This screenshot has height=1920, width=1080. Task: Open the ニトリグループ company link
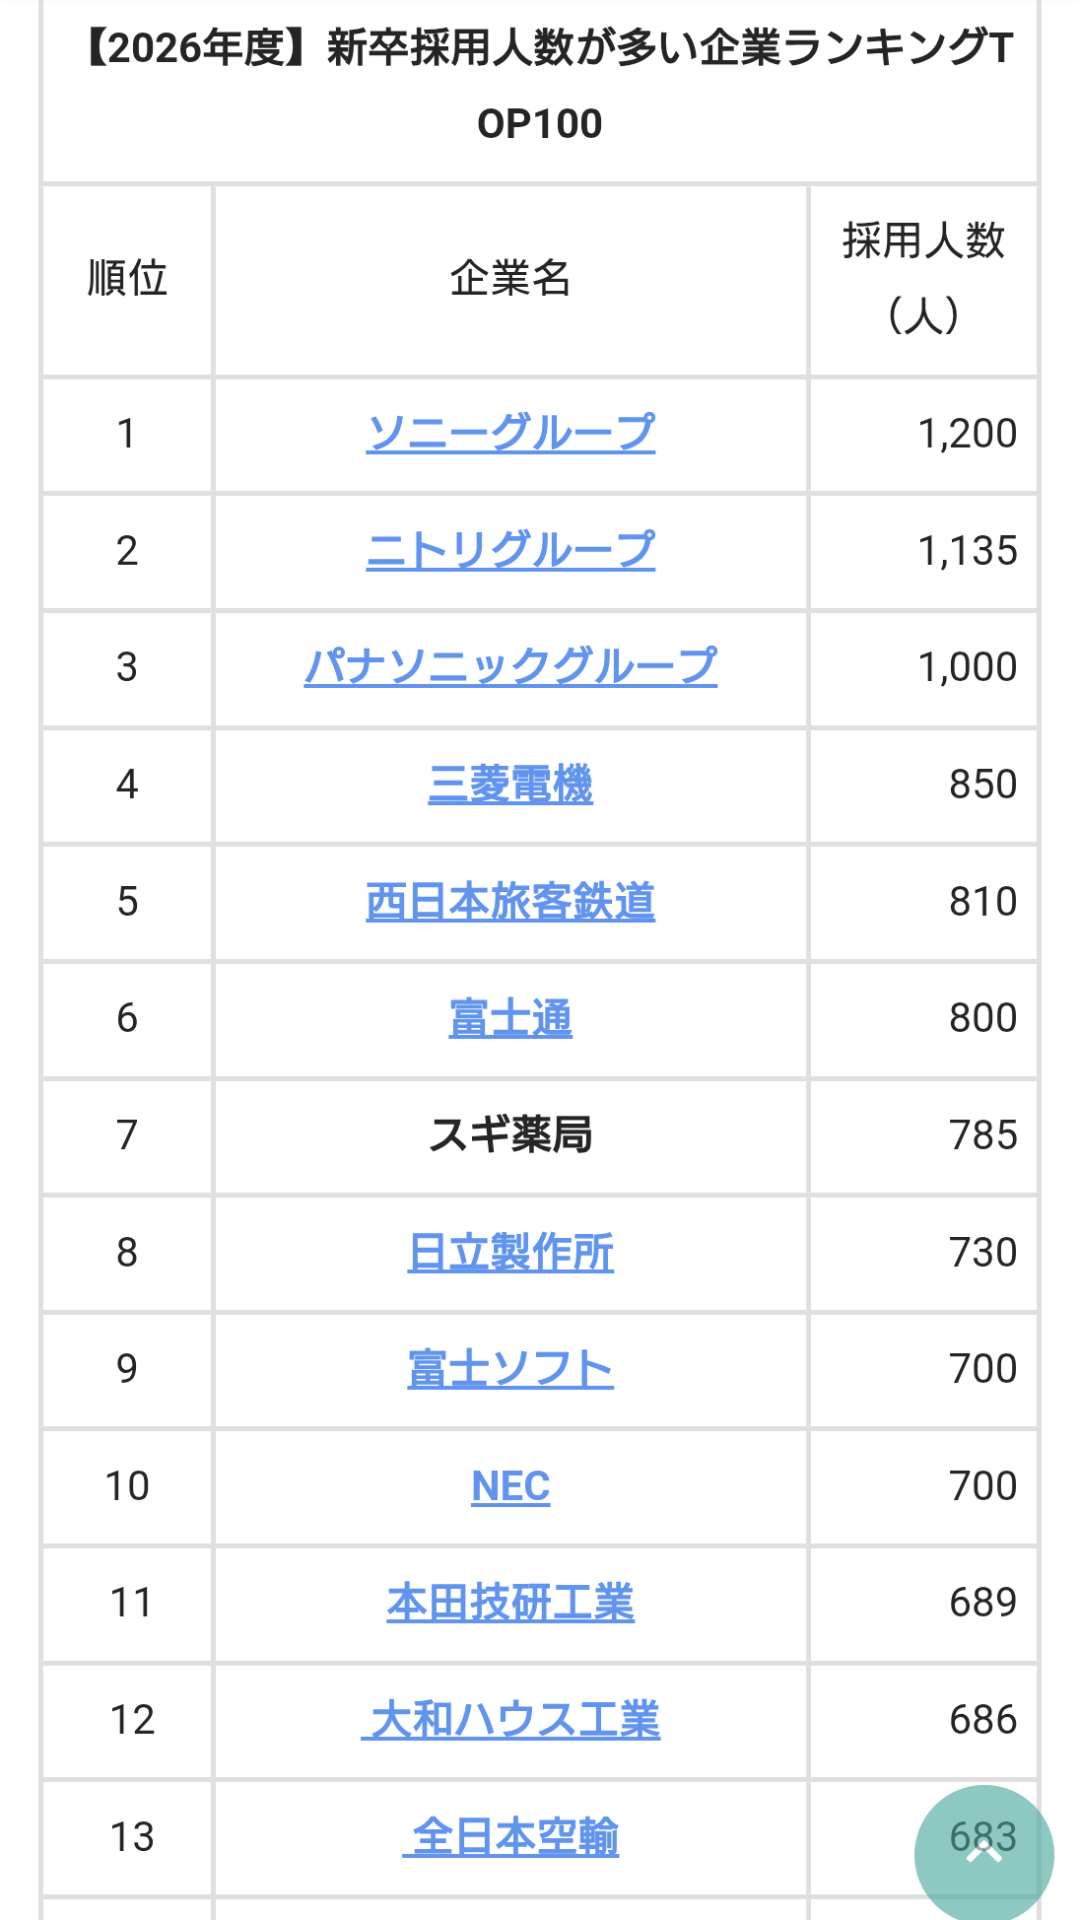[x=510, y=550]
